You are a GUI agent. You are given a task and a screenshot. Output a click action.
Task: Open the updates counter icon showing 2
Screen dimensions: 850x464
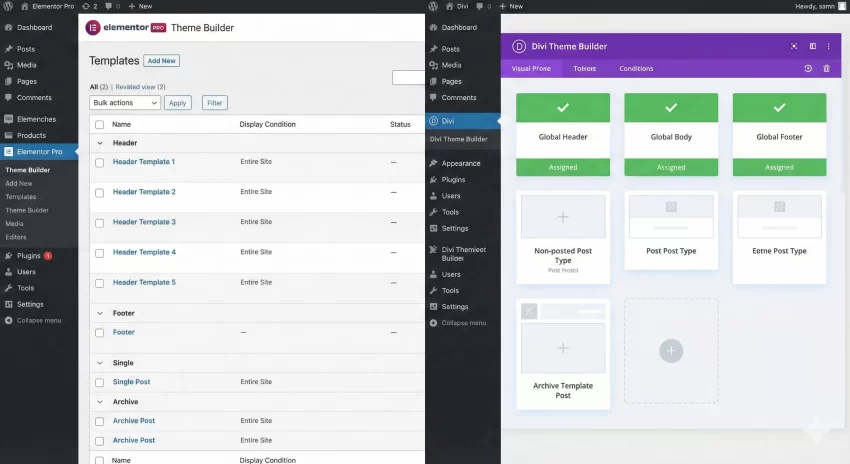point(89,7)
